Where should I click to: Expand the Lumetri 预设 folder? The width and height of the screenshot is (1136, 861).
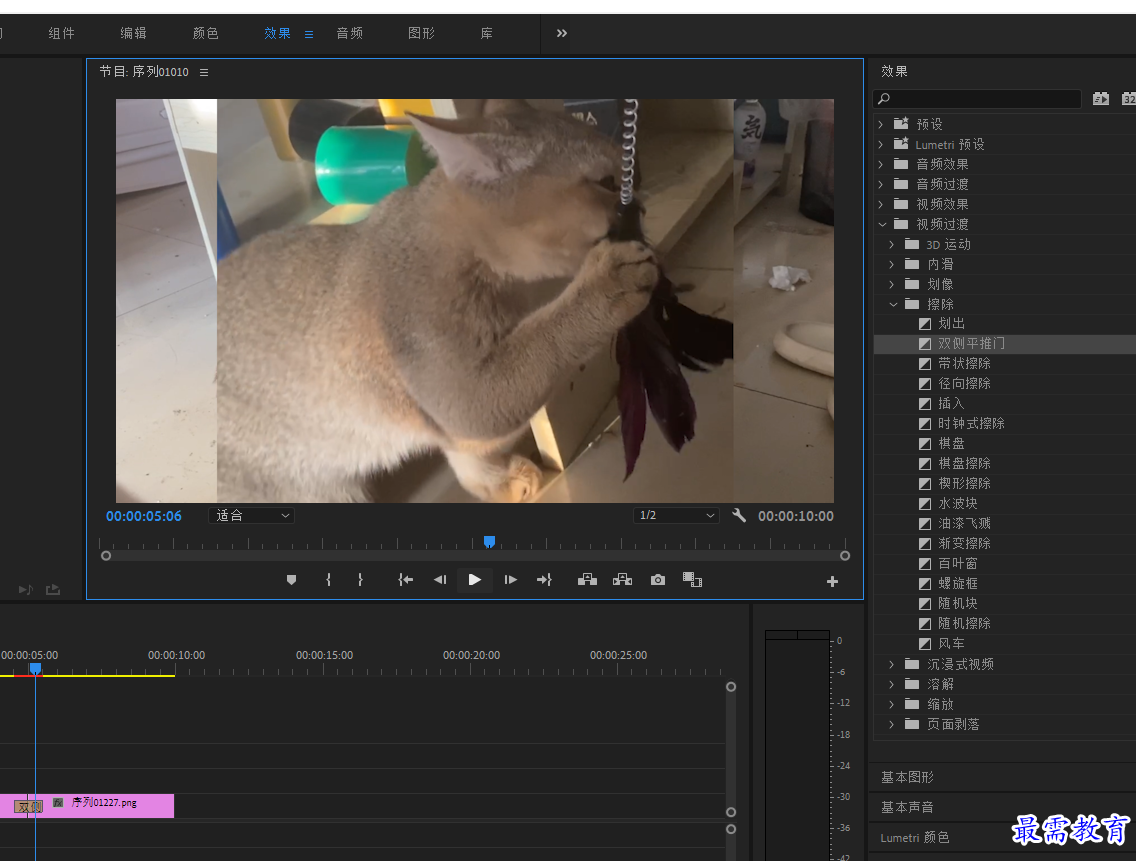click(881, 145)
